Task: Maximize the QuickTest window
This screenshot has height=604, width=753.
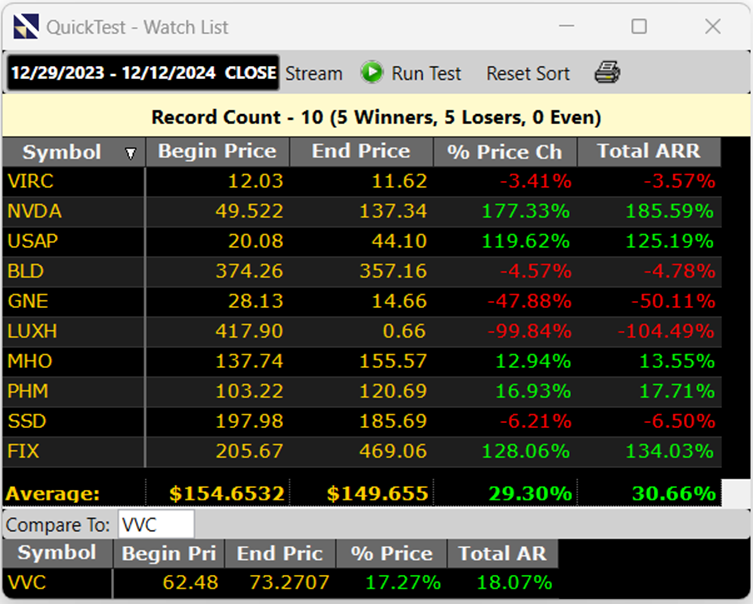Action: pyautogui.click(x=639, y=27)
